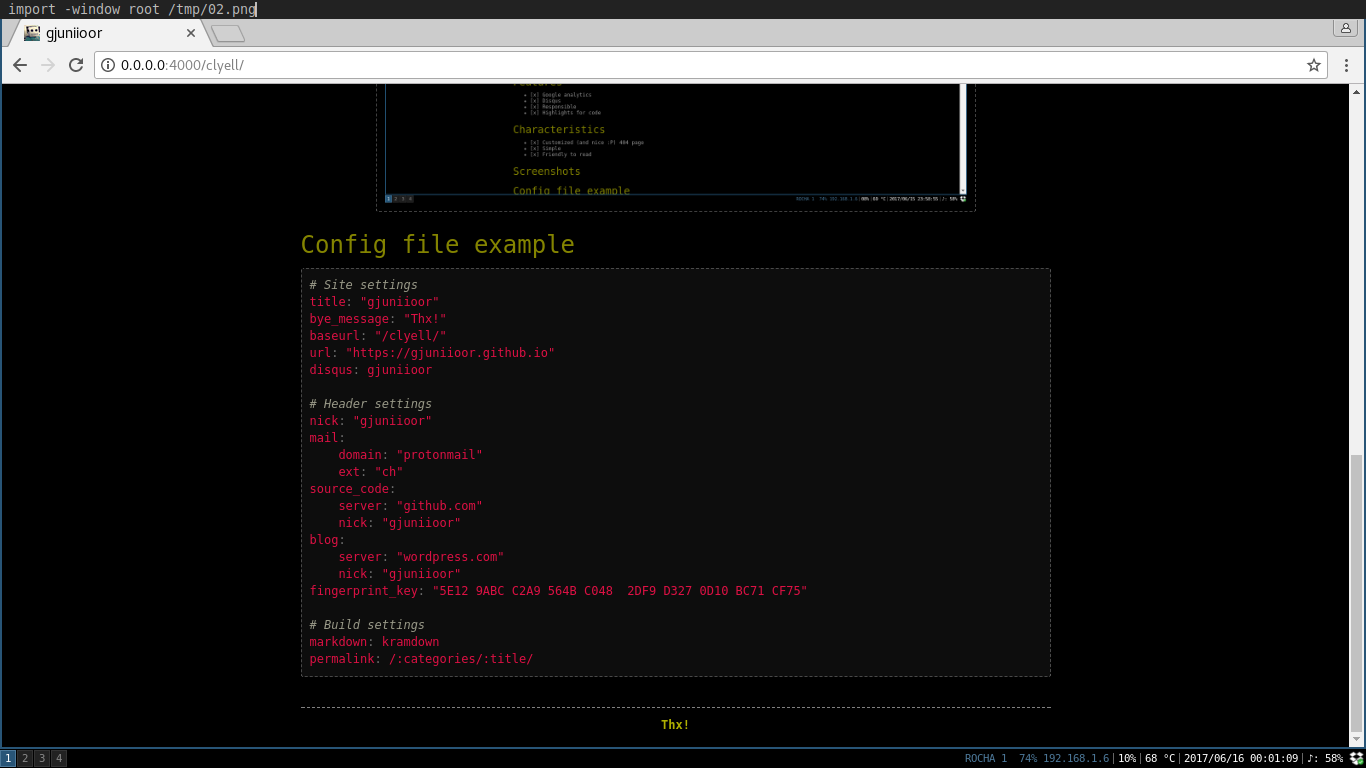Open the Chrome three-dot menu
This screenshot has width=1366, height=768.
1345,65
